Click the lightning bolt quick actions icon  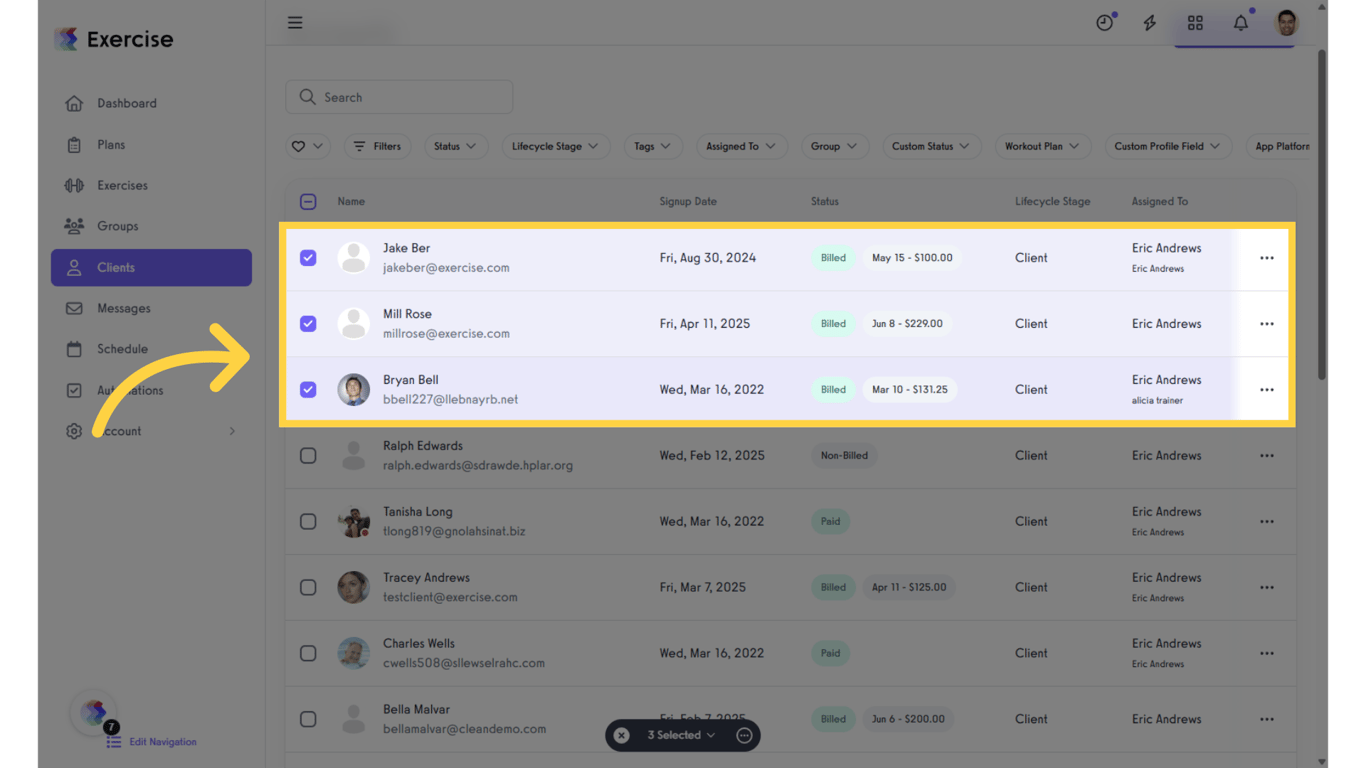(x=1149, y=22)
